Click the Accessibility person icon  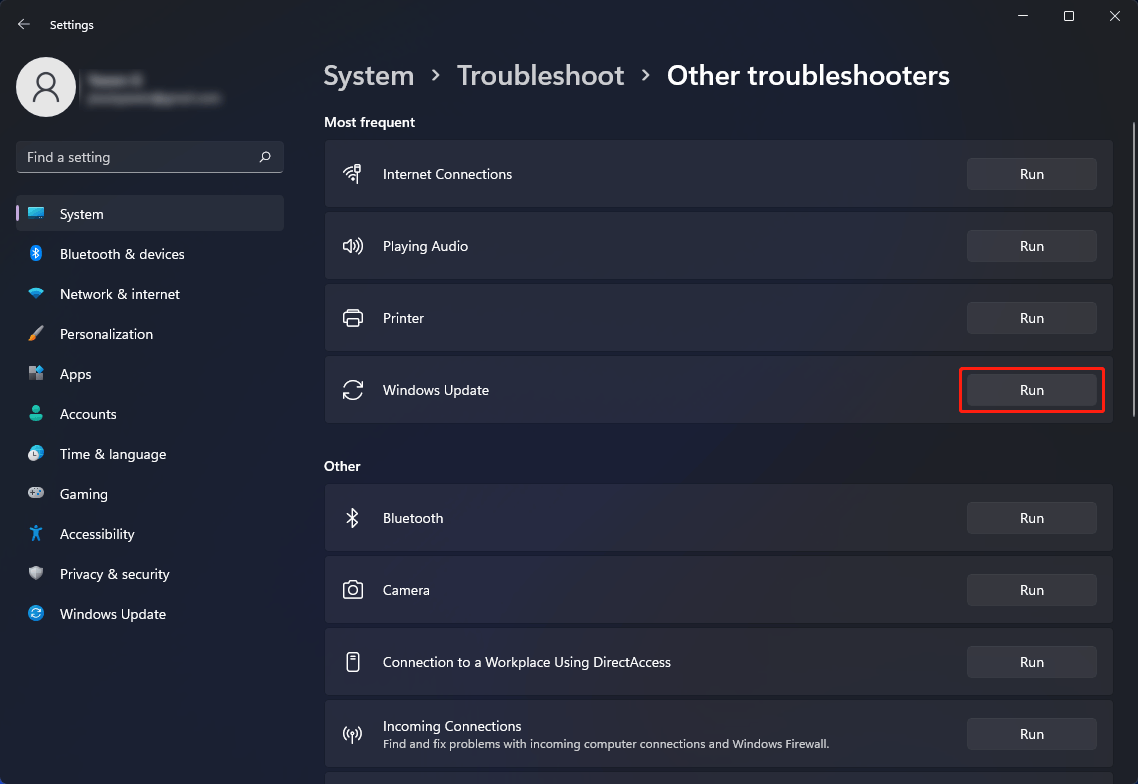36,534
